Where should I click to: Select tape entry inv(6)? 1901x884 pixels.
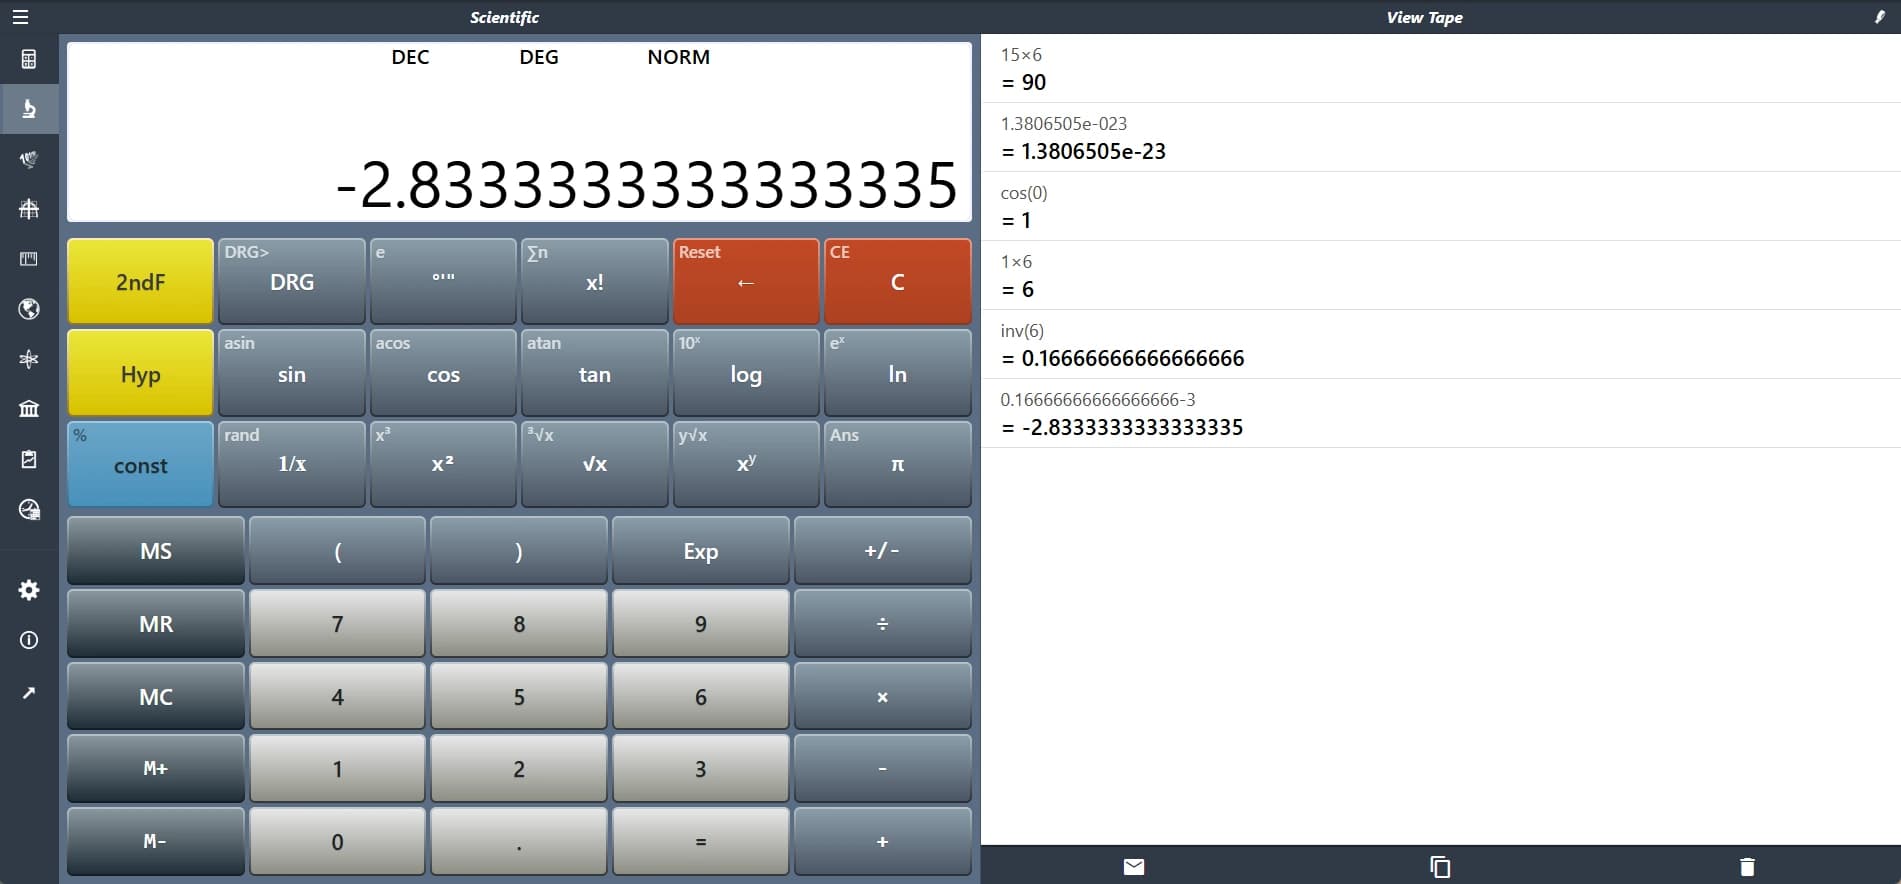[1021, 331]
